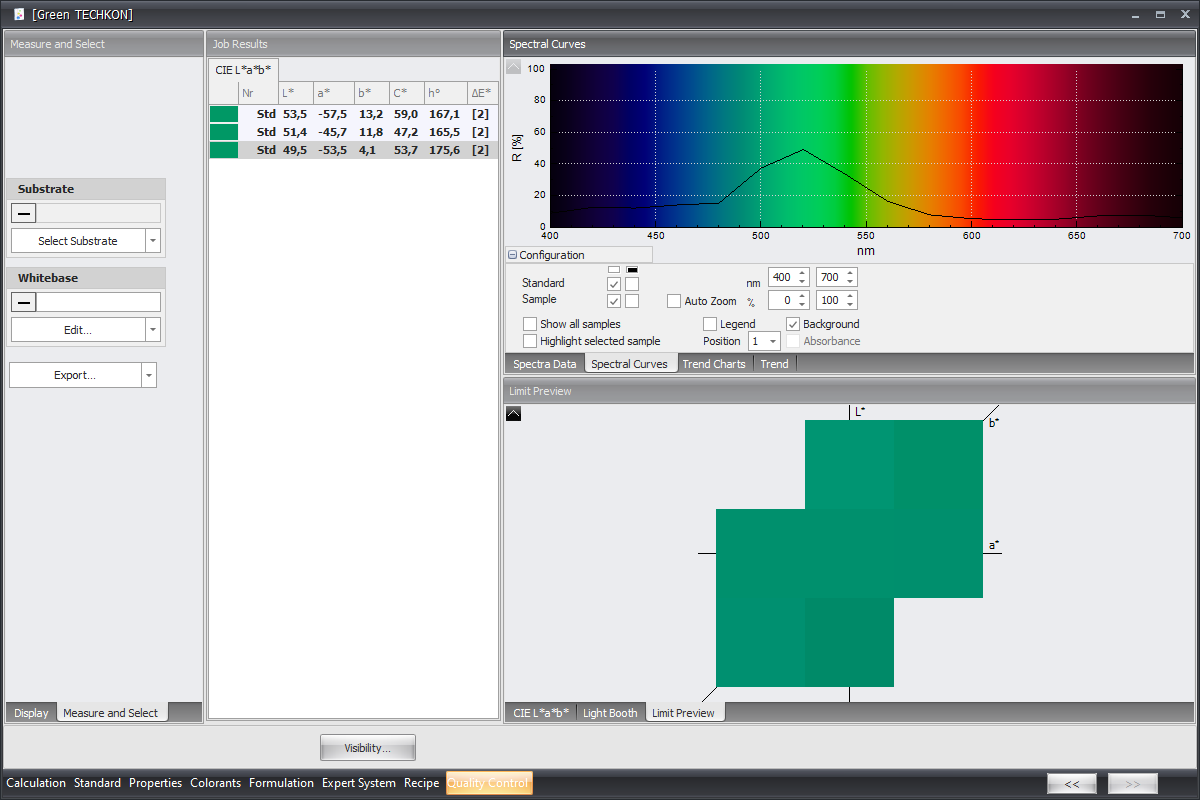Click the green swatch in first Std row
The image size is (1200, 800).
224,114
